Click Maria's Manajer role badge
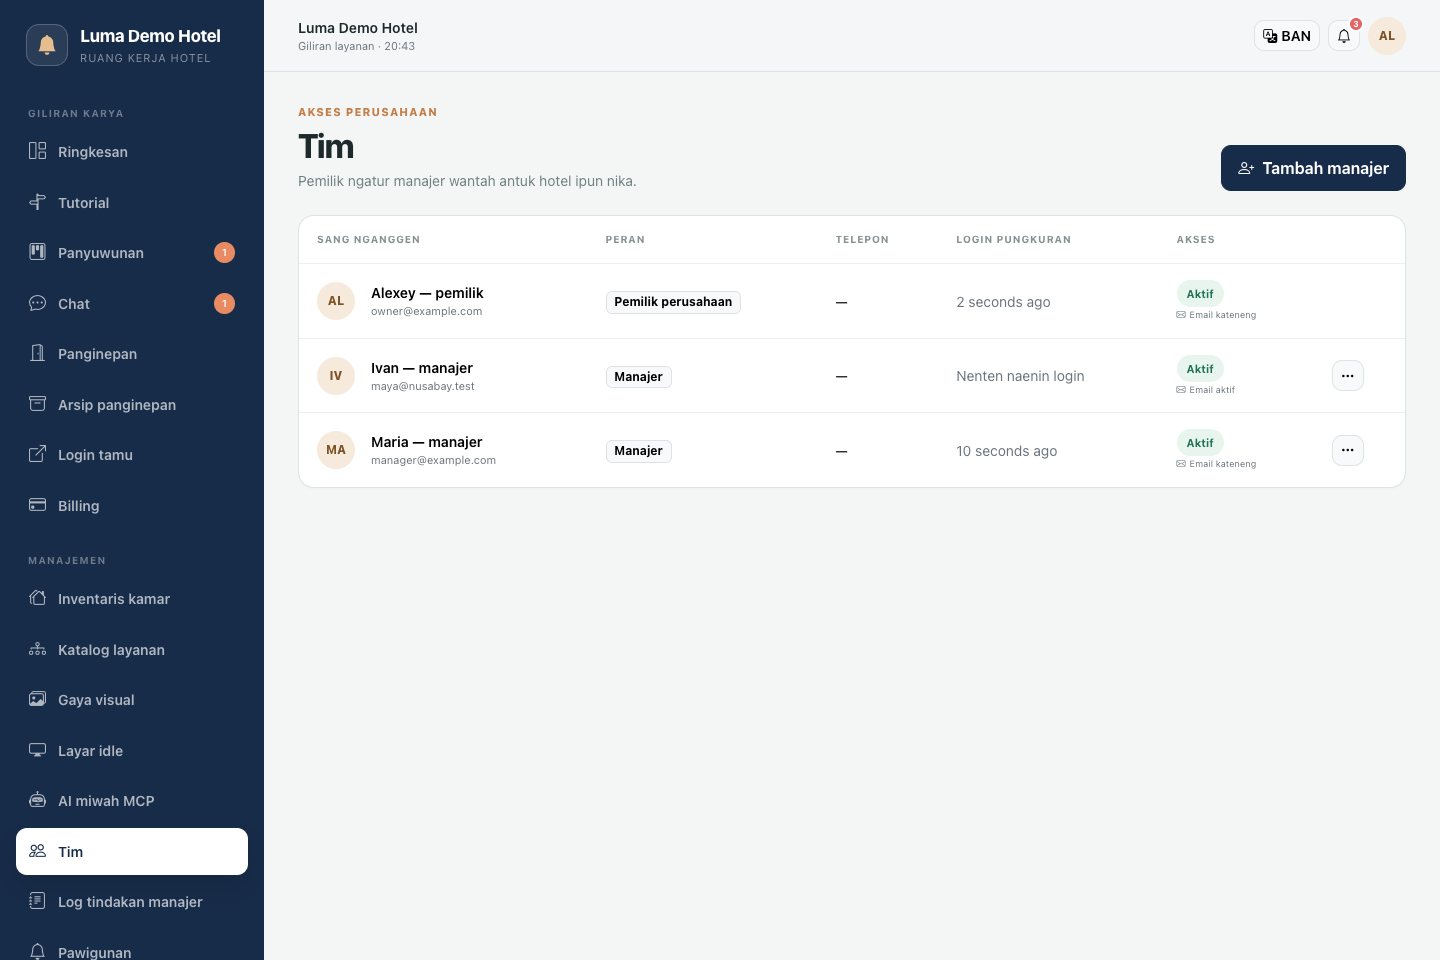Screen dimensions: 1440x960 coord(638,451)
